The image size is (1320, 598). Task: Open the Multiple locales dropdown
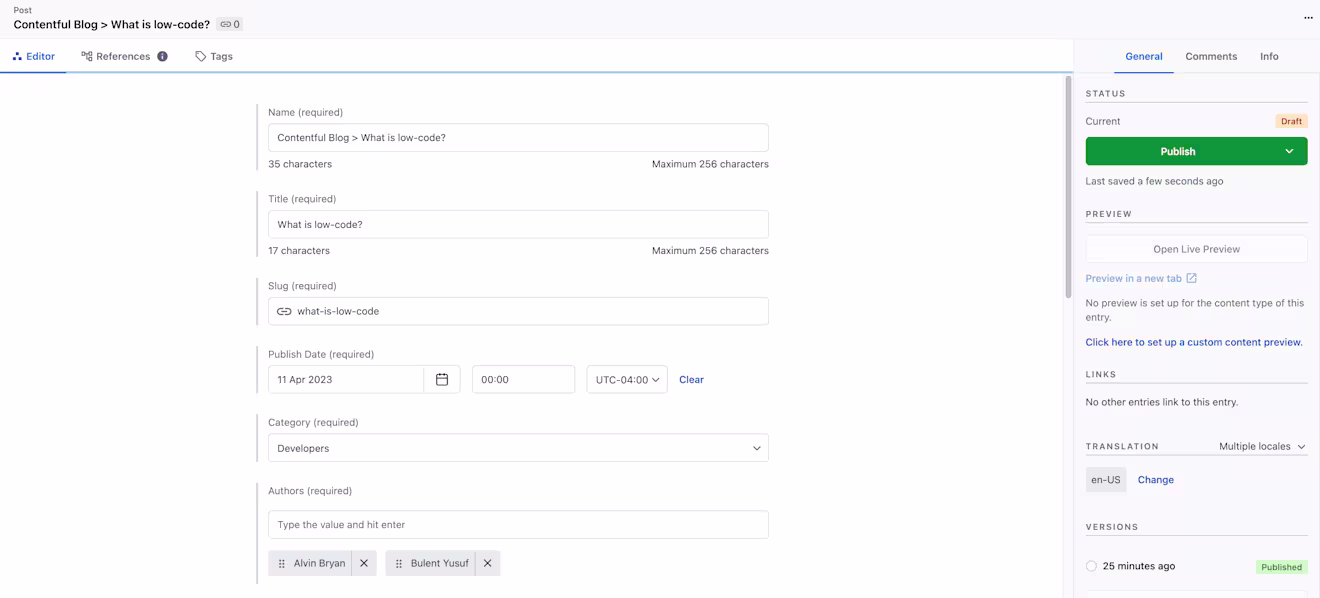click(x=1262, y=446)
